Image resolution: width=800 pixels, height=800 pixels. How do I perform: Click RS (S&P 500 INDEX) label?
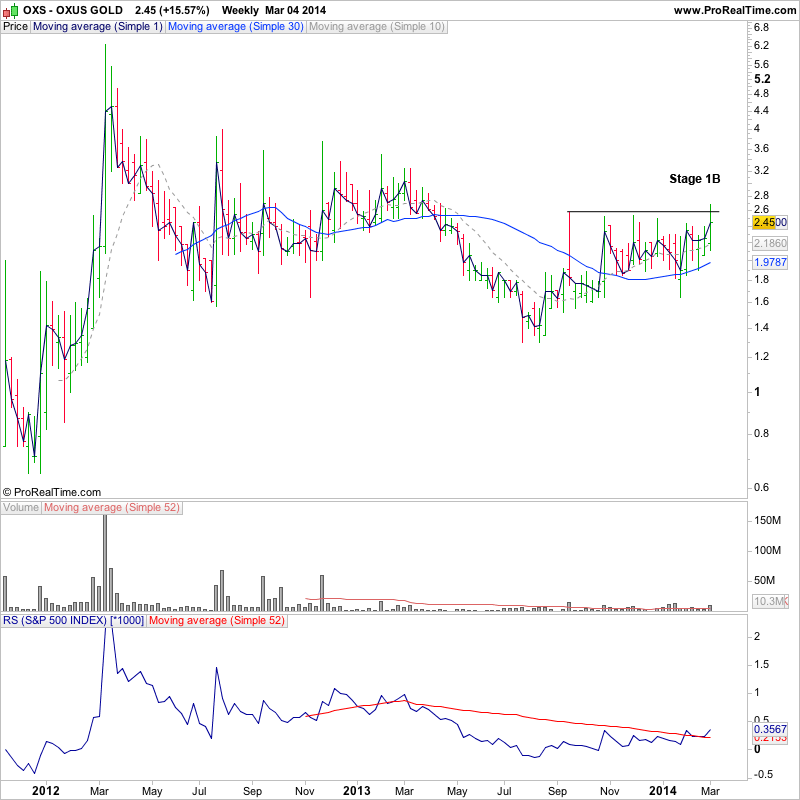coord(73,621)
